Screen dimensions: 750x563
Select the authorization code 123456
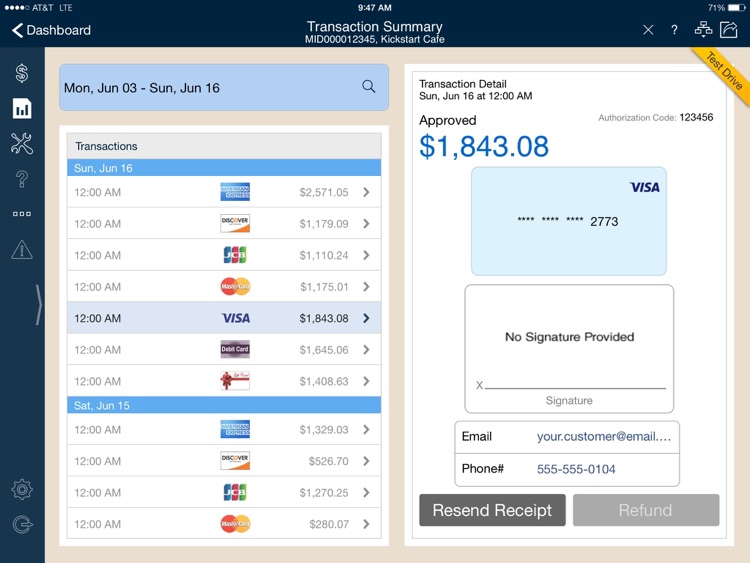[696, 118]
